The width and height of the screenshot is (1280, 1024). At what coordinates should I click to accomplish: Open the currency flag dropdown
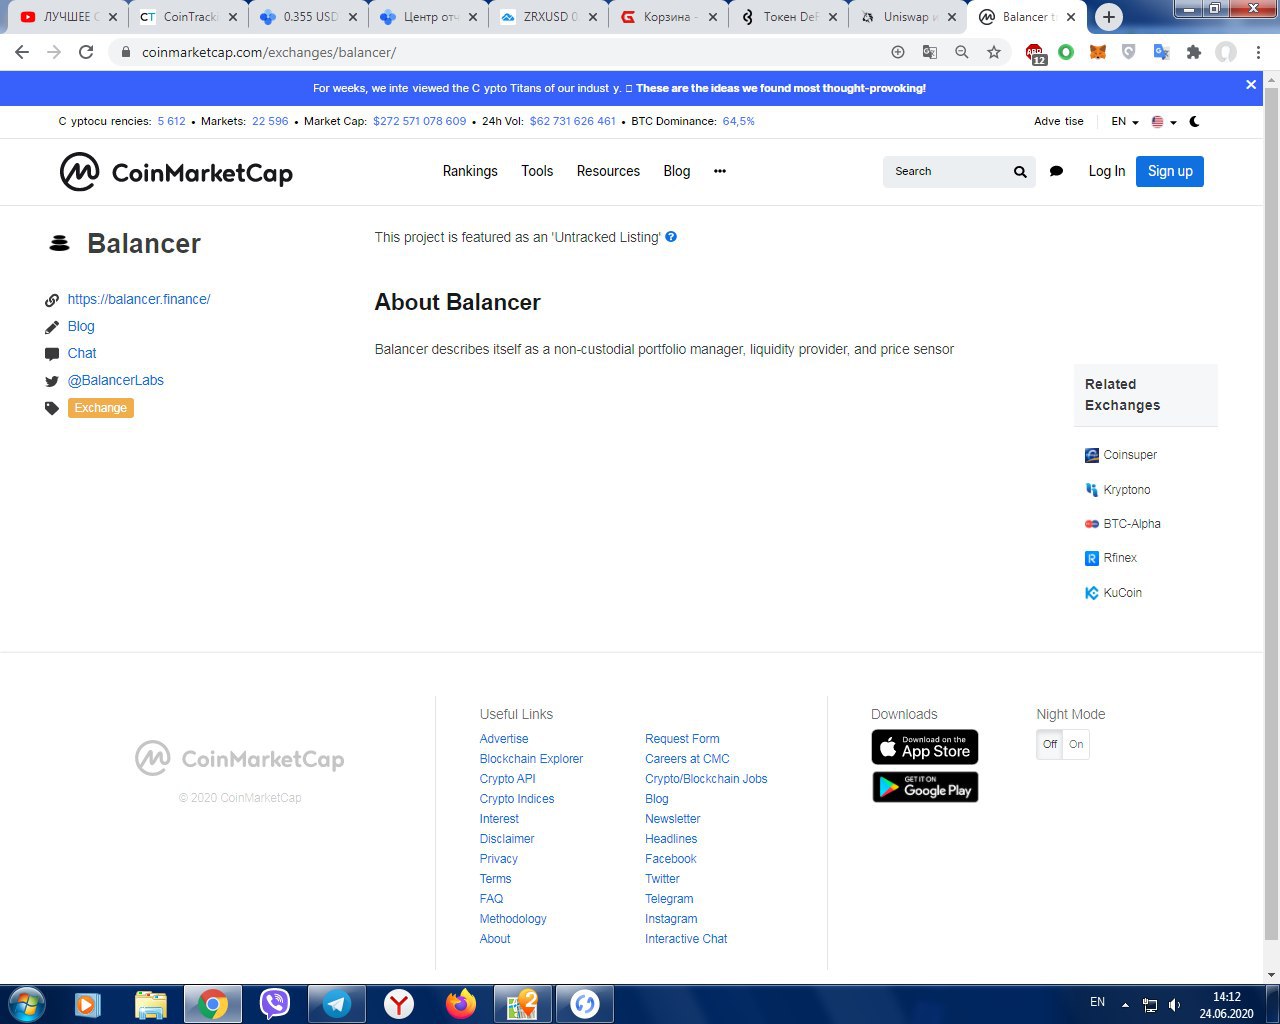(1164, 121)
